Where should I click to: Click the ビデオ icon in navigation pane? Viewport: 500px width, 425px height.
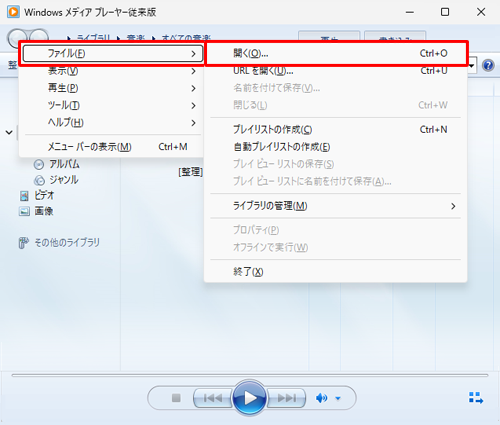24,196
